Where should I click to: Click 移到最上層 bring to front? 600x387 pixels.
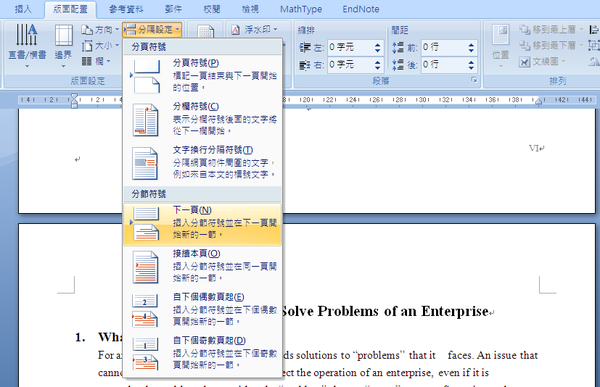click(551, 29)
